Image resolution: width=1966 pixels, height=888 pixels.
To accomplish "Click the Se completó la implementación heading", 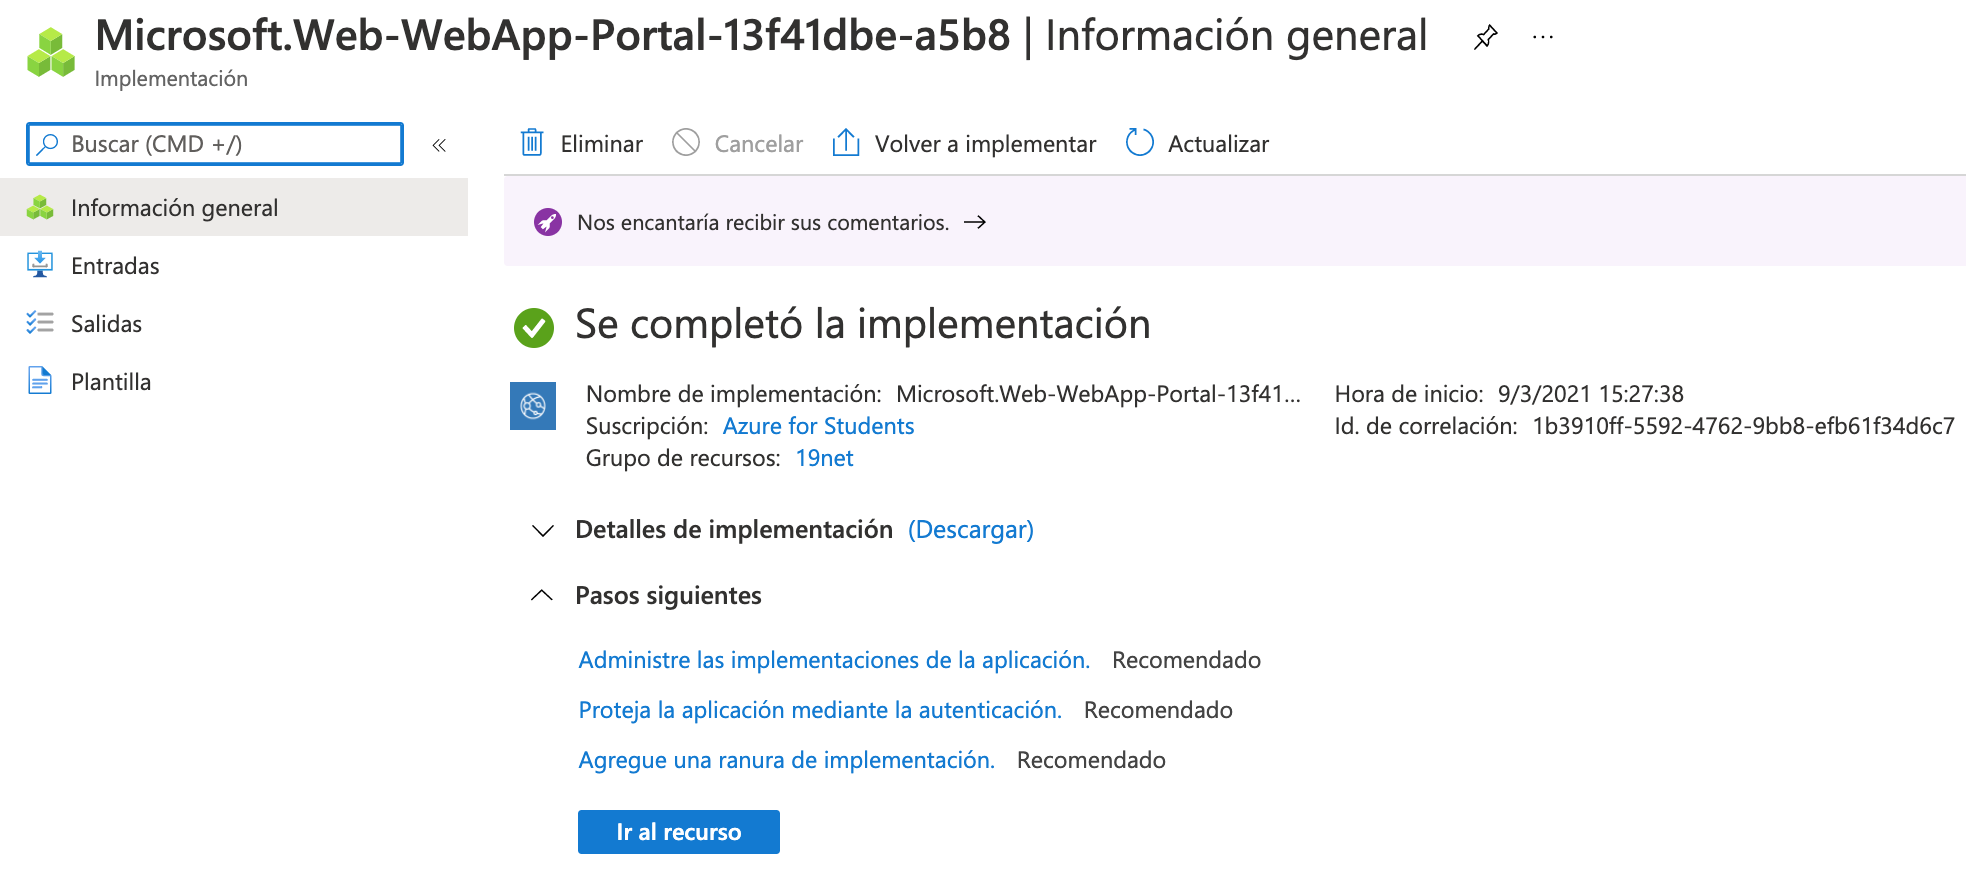I will tap(862, 325).
